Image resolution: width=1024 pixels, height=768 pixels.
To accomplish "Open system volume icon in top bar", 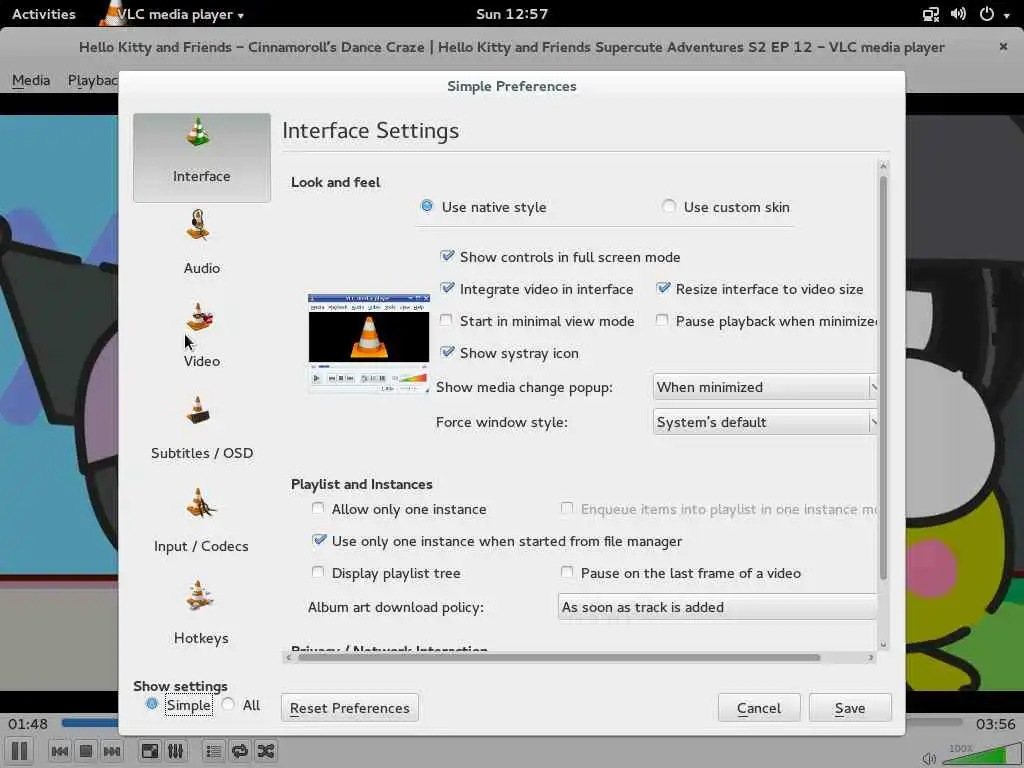I will 958,14.
